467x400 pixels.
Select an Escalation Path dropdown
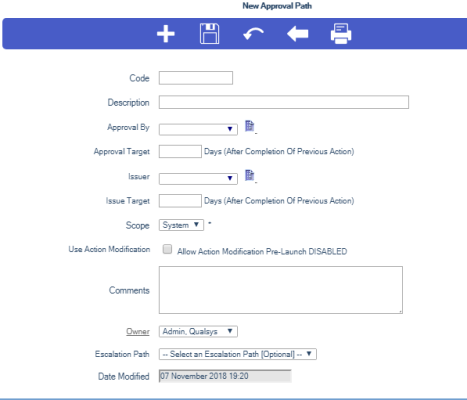coord(238,354)
